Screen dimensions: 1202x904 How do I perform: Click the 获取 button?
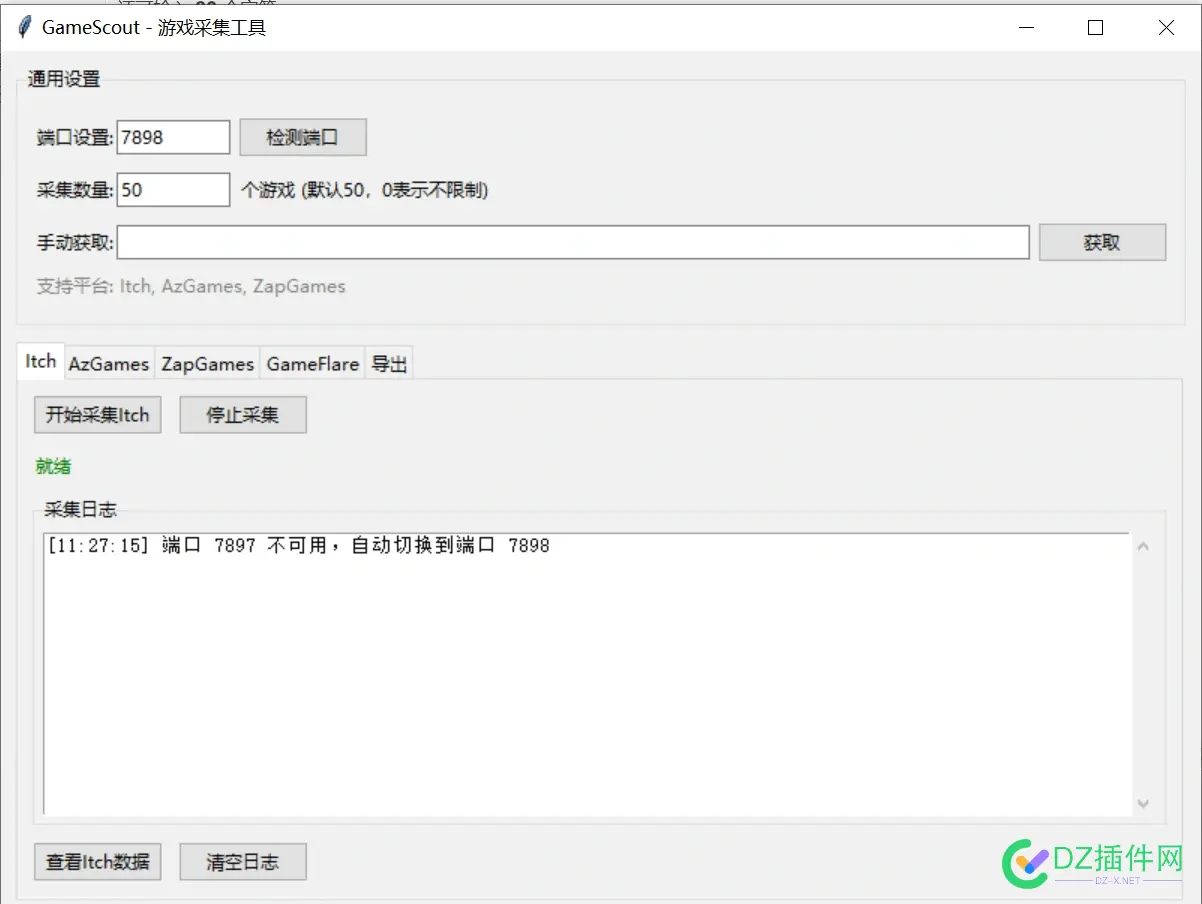point(1102,242)
